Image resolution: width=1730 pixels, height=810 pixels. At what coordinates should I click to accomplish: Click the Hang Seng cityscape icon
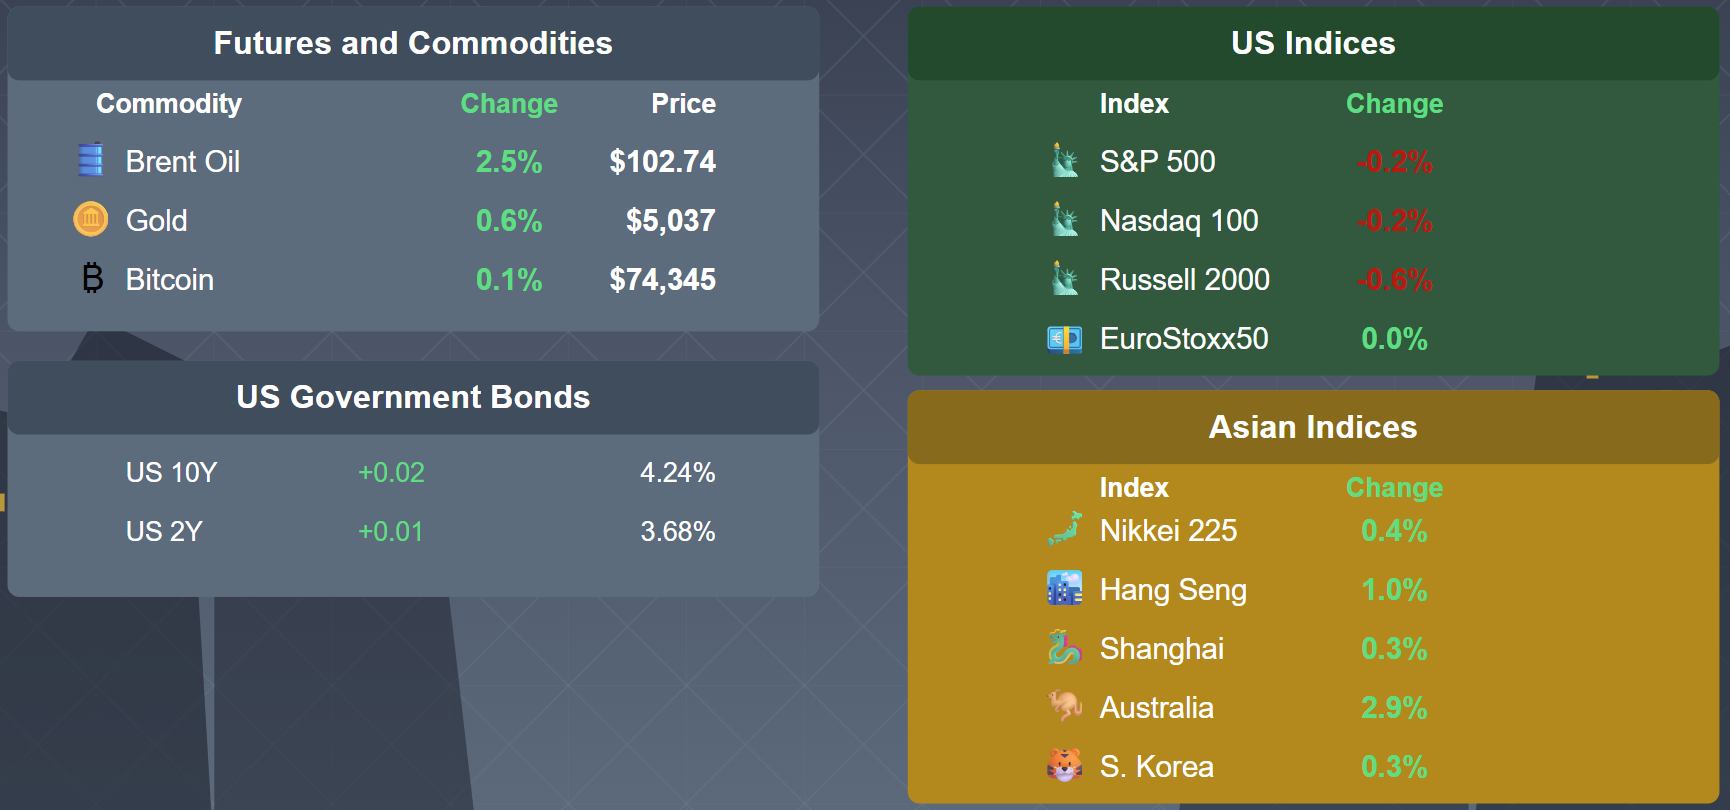click(x=1065, y=589)
